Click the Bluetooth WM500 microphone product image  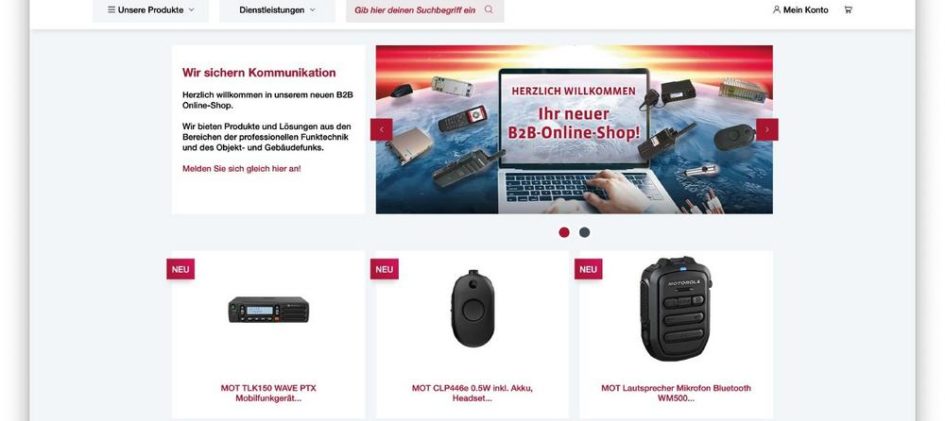(x=676, y=309)
